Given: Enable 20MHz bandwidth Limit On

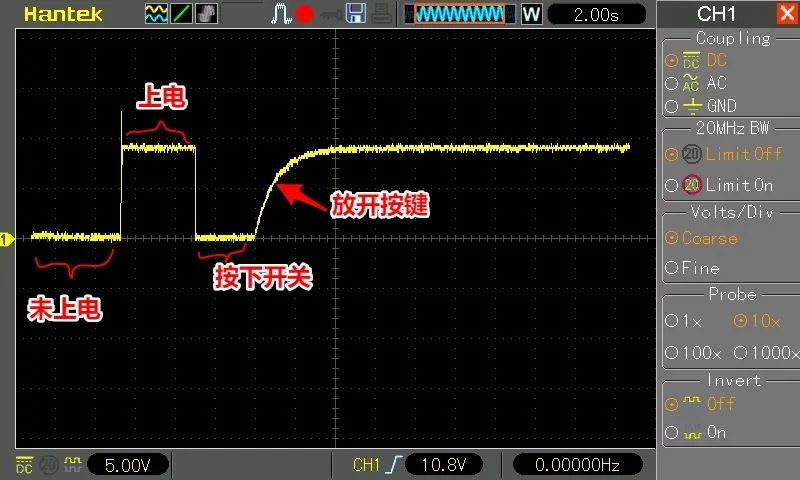Looking at the screenshot, I should tap(672, 186).
